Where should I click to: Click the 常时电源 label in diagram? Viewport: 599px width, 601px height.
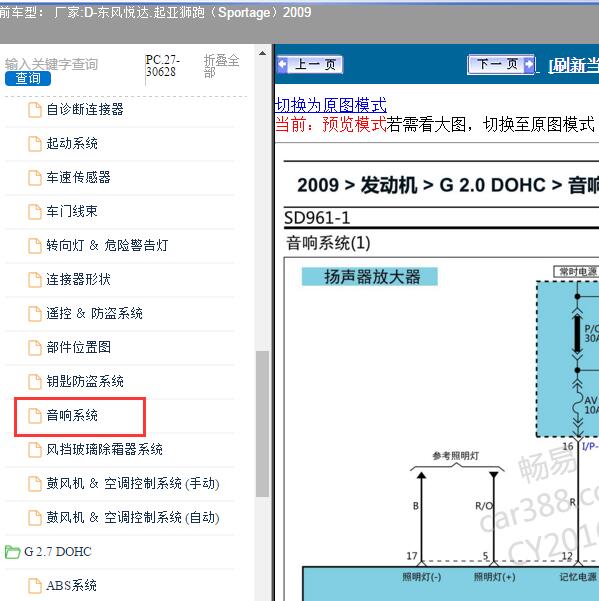(576, 272)
